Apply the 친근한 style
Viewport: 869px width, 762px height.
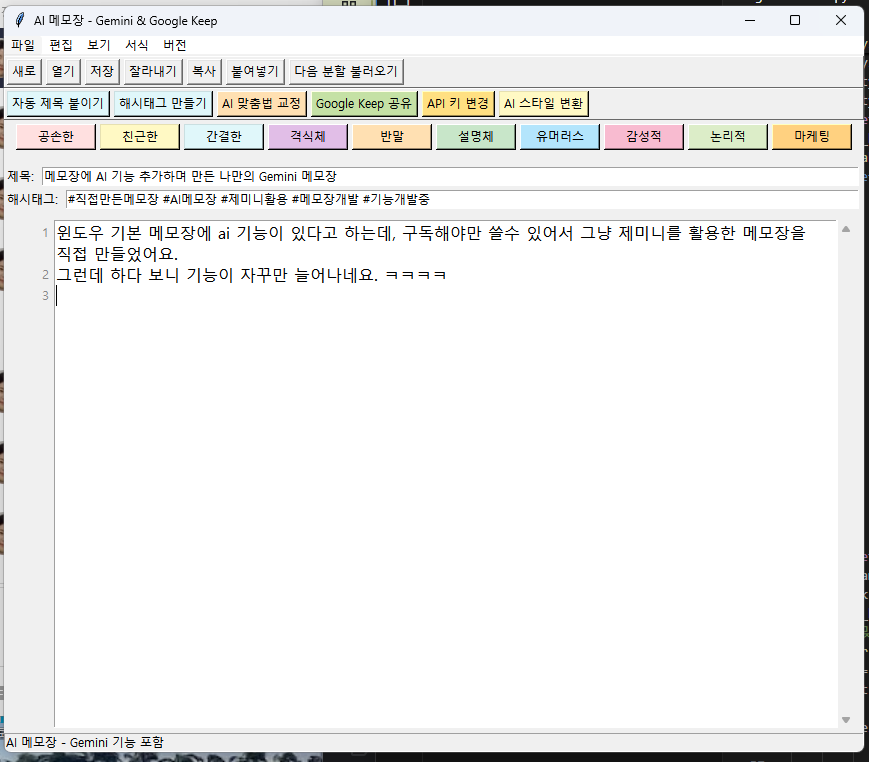click(140, 137)
